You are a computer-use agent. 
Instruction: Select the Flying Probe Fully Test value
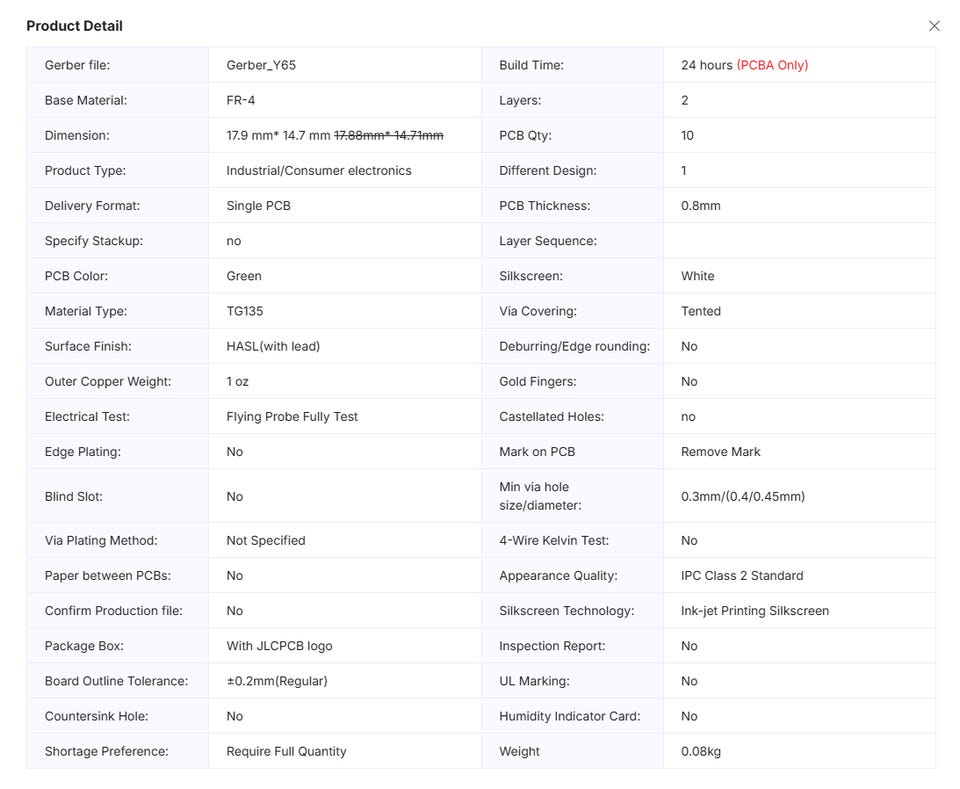[292, 417]
